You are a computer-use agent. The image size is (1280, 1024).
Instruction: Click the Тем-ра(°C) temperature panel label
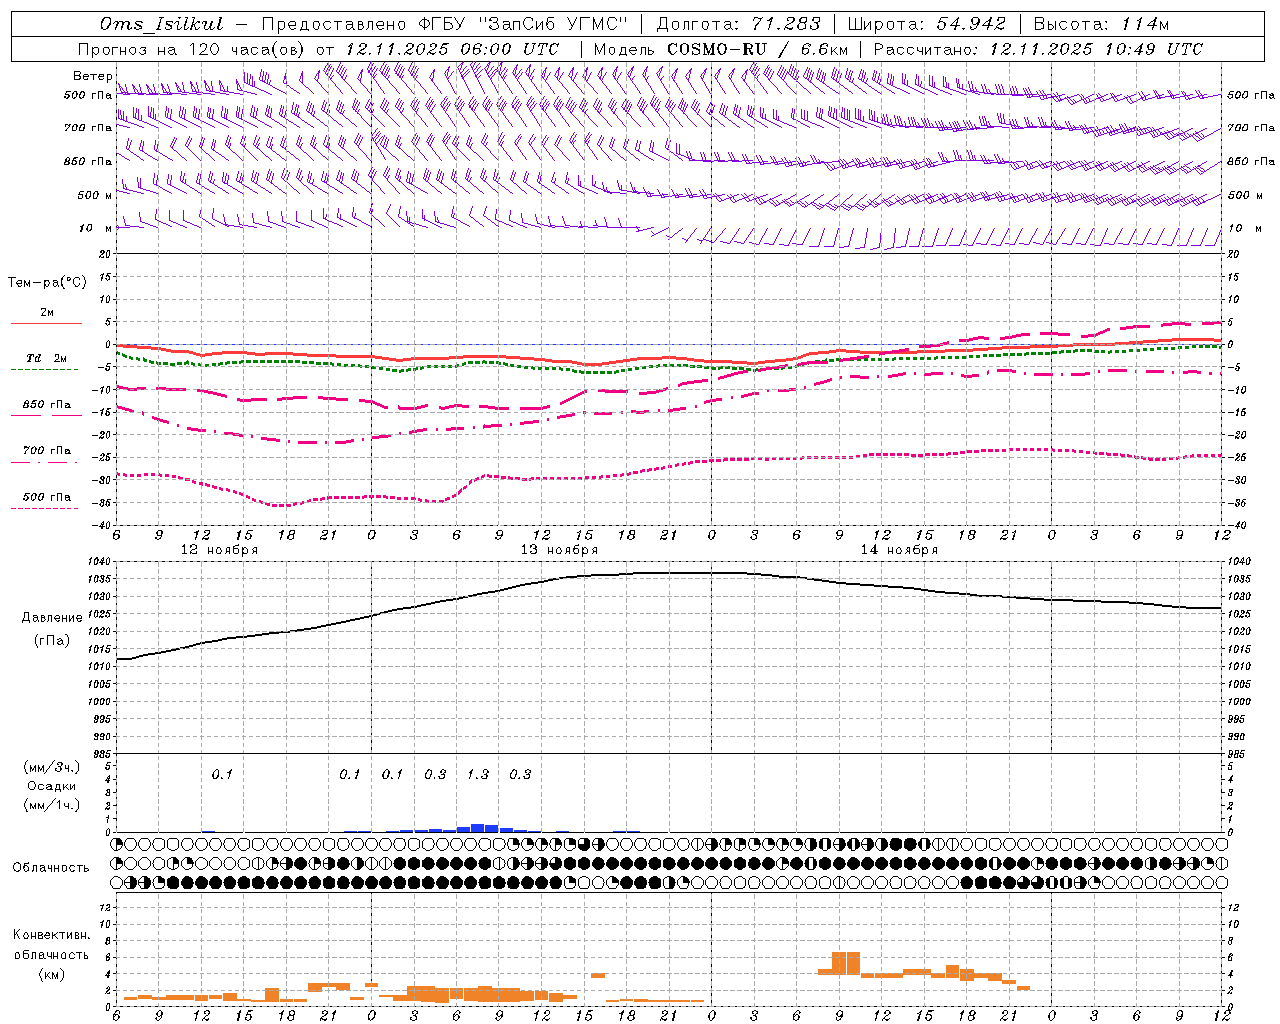pyautogui.click(x=47, y=283)
